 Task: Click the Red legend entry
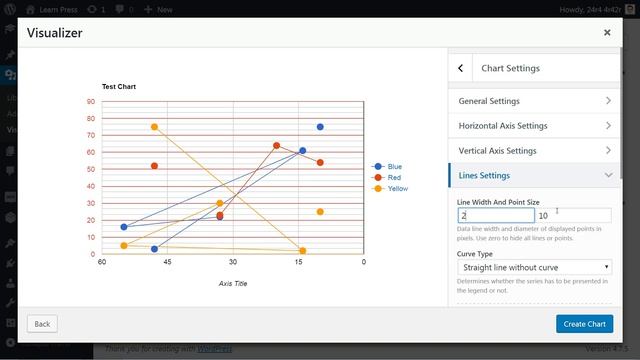click(x=387, y=178)
